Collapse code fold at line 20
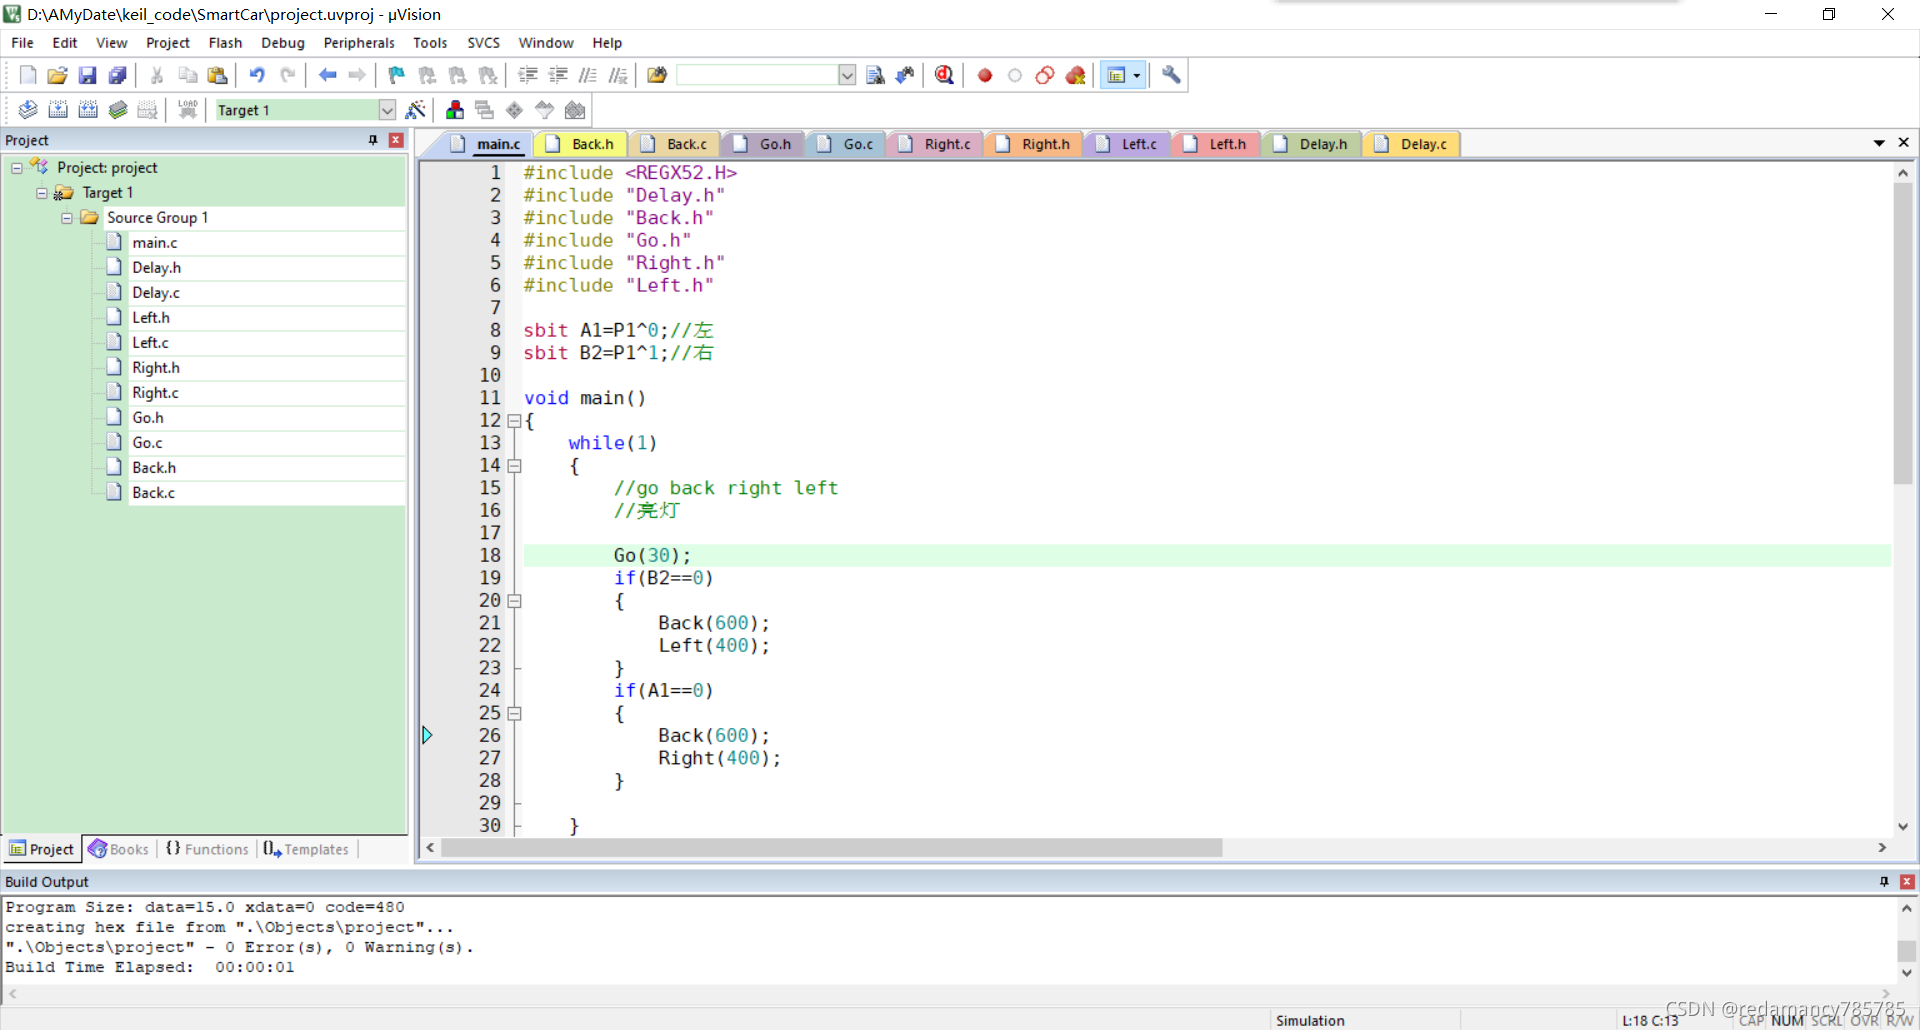This screenshot has height=1030, width=1920. click(x=514, y=601)
